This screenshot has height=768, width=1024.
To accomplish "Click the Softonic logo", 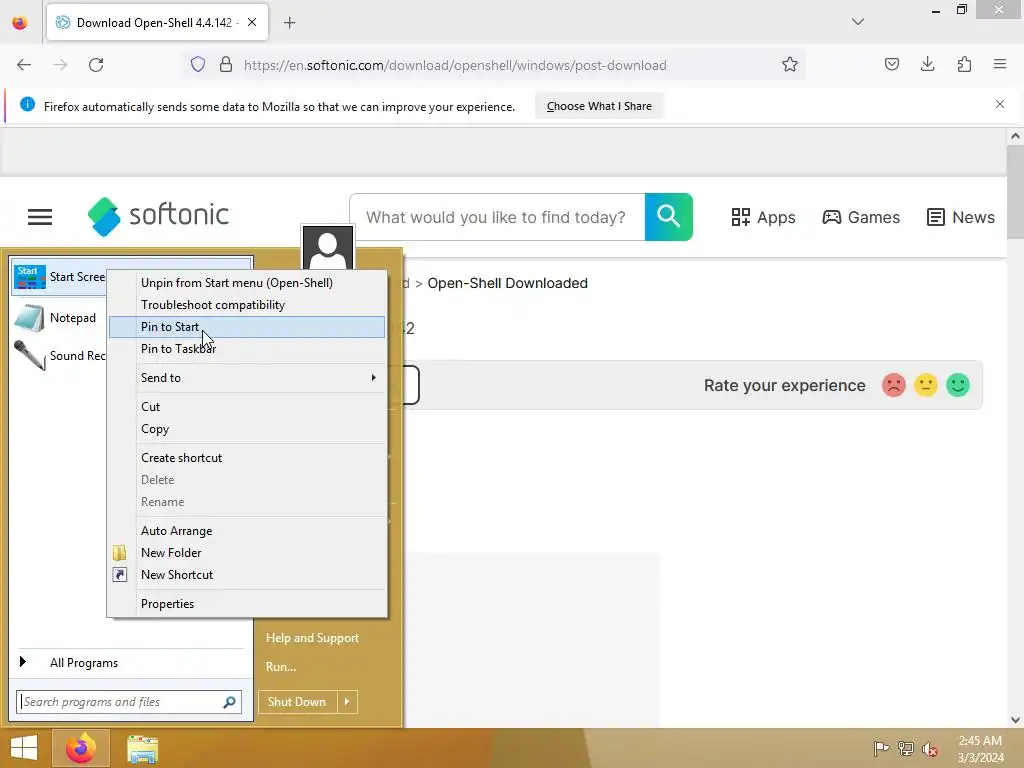I will coord(158,216).
